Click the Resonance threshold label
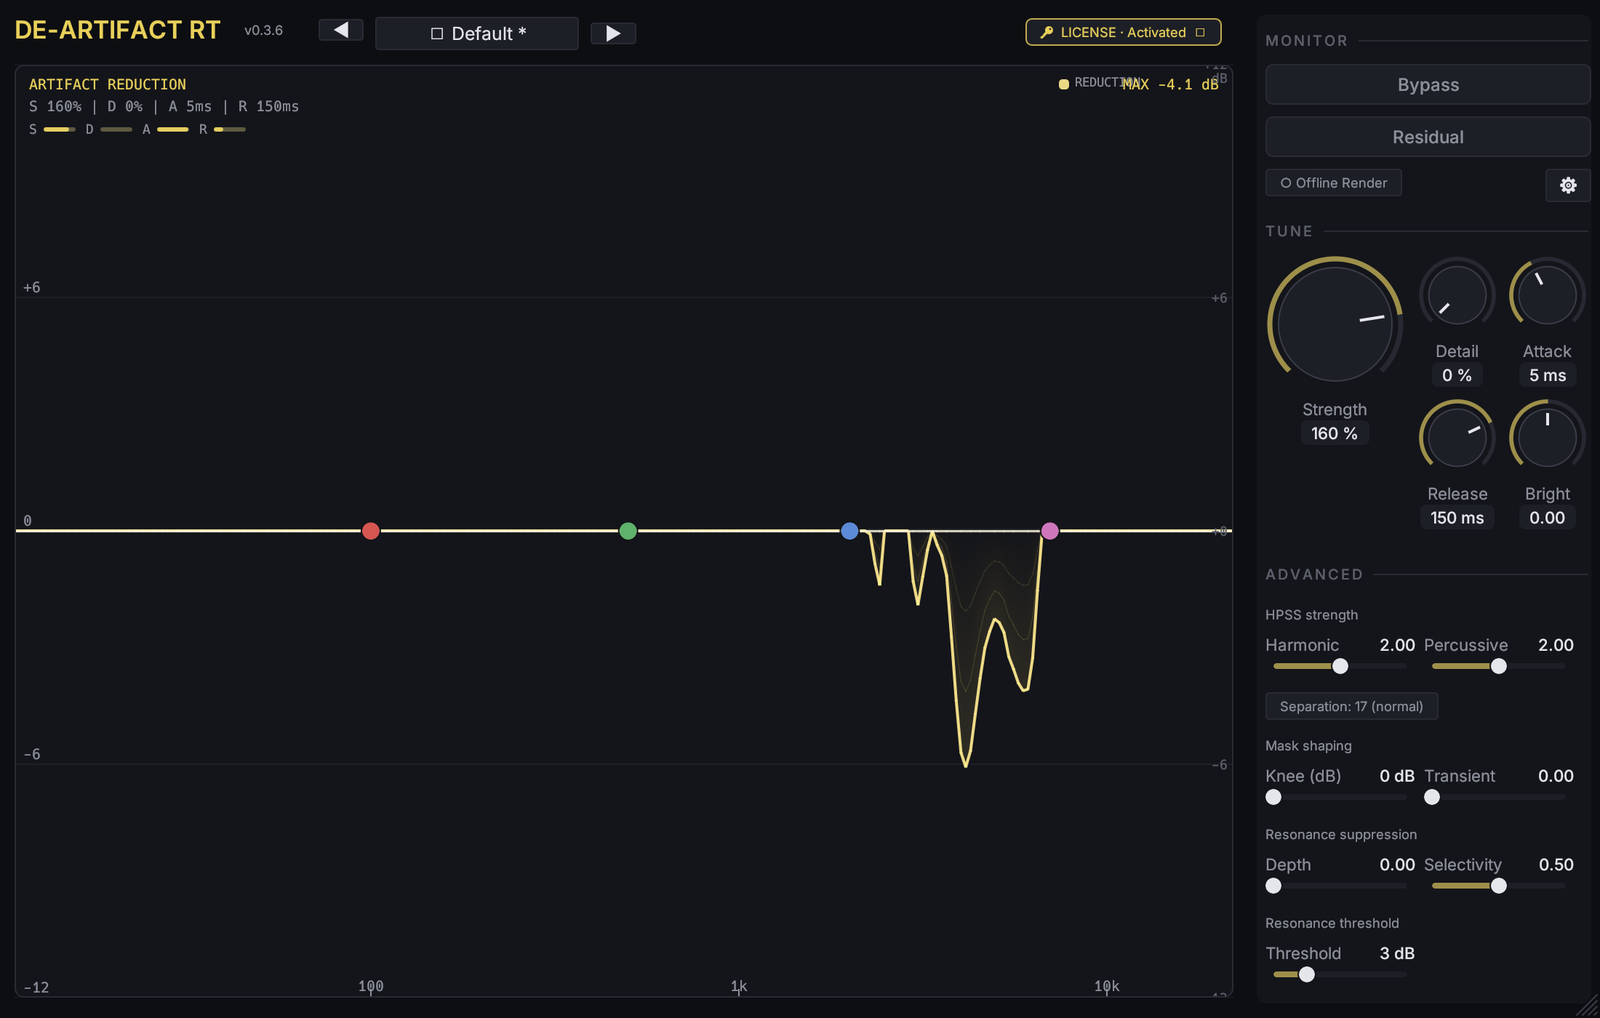 point(1332,924)
